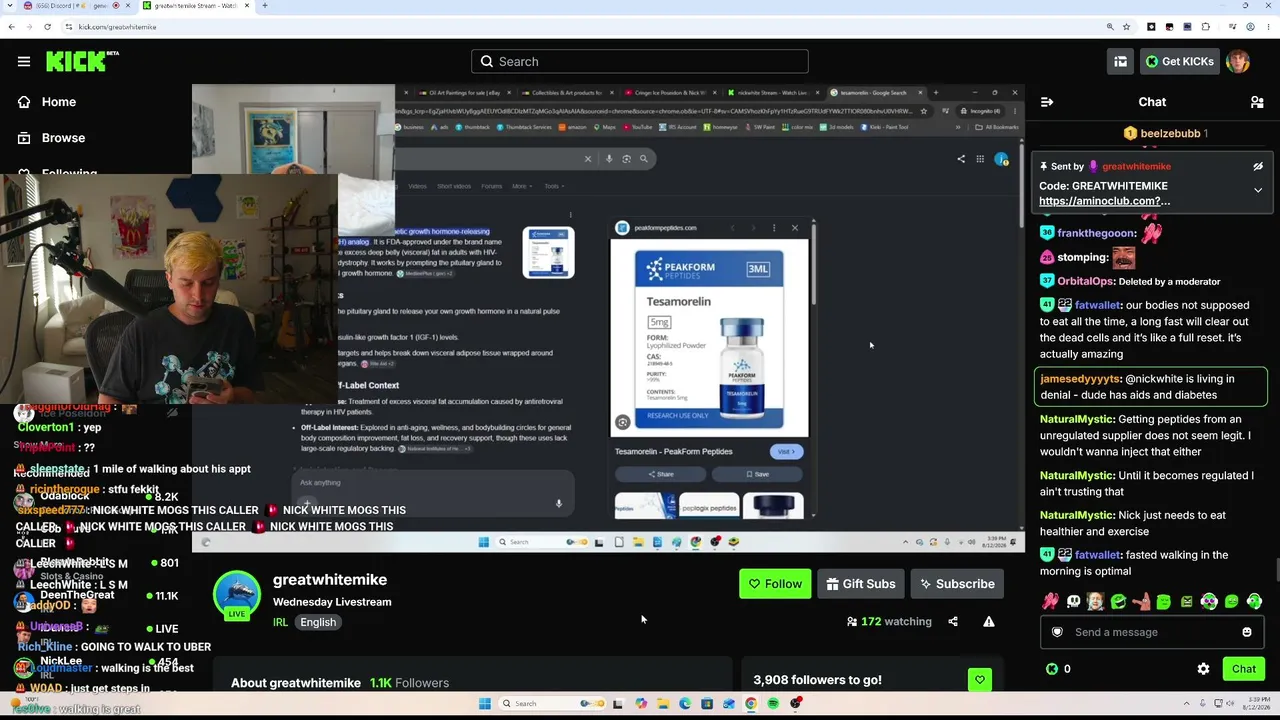This screenshot has width=1280, height=720.
Task: Open the emoji picker in chat input
Action: [x=1247, y=632]
